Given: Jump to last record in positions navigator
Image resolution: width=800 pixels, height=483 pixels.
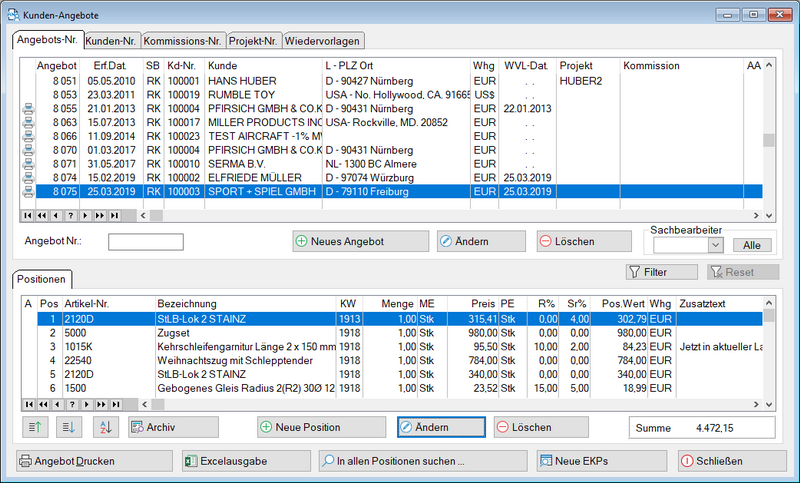Looking at the screenshot, I should (114, 403).
